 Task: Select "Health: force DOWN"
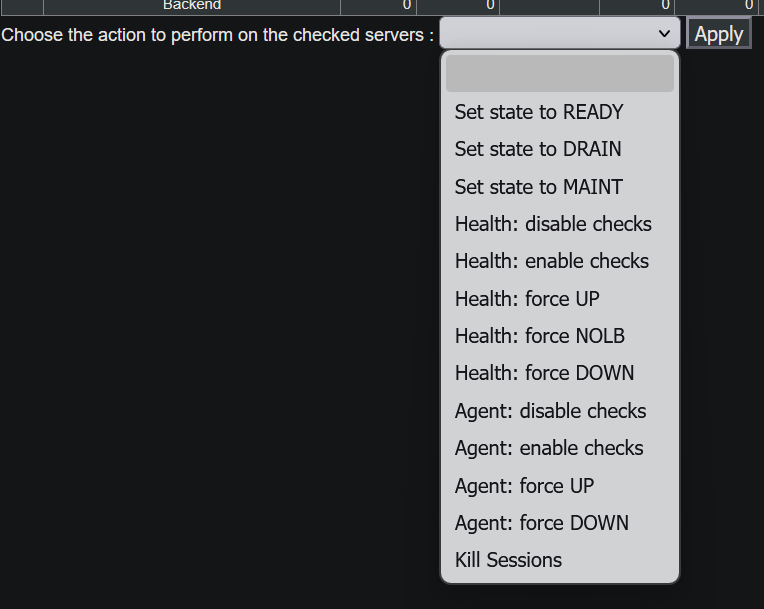click(544, 373)
